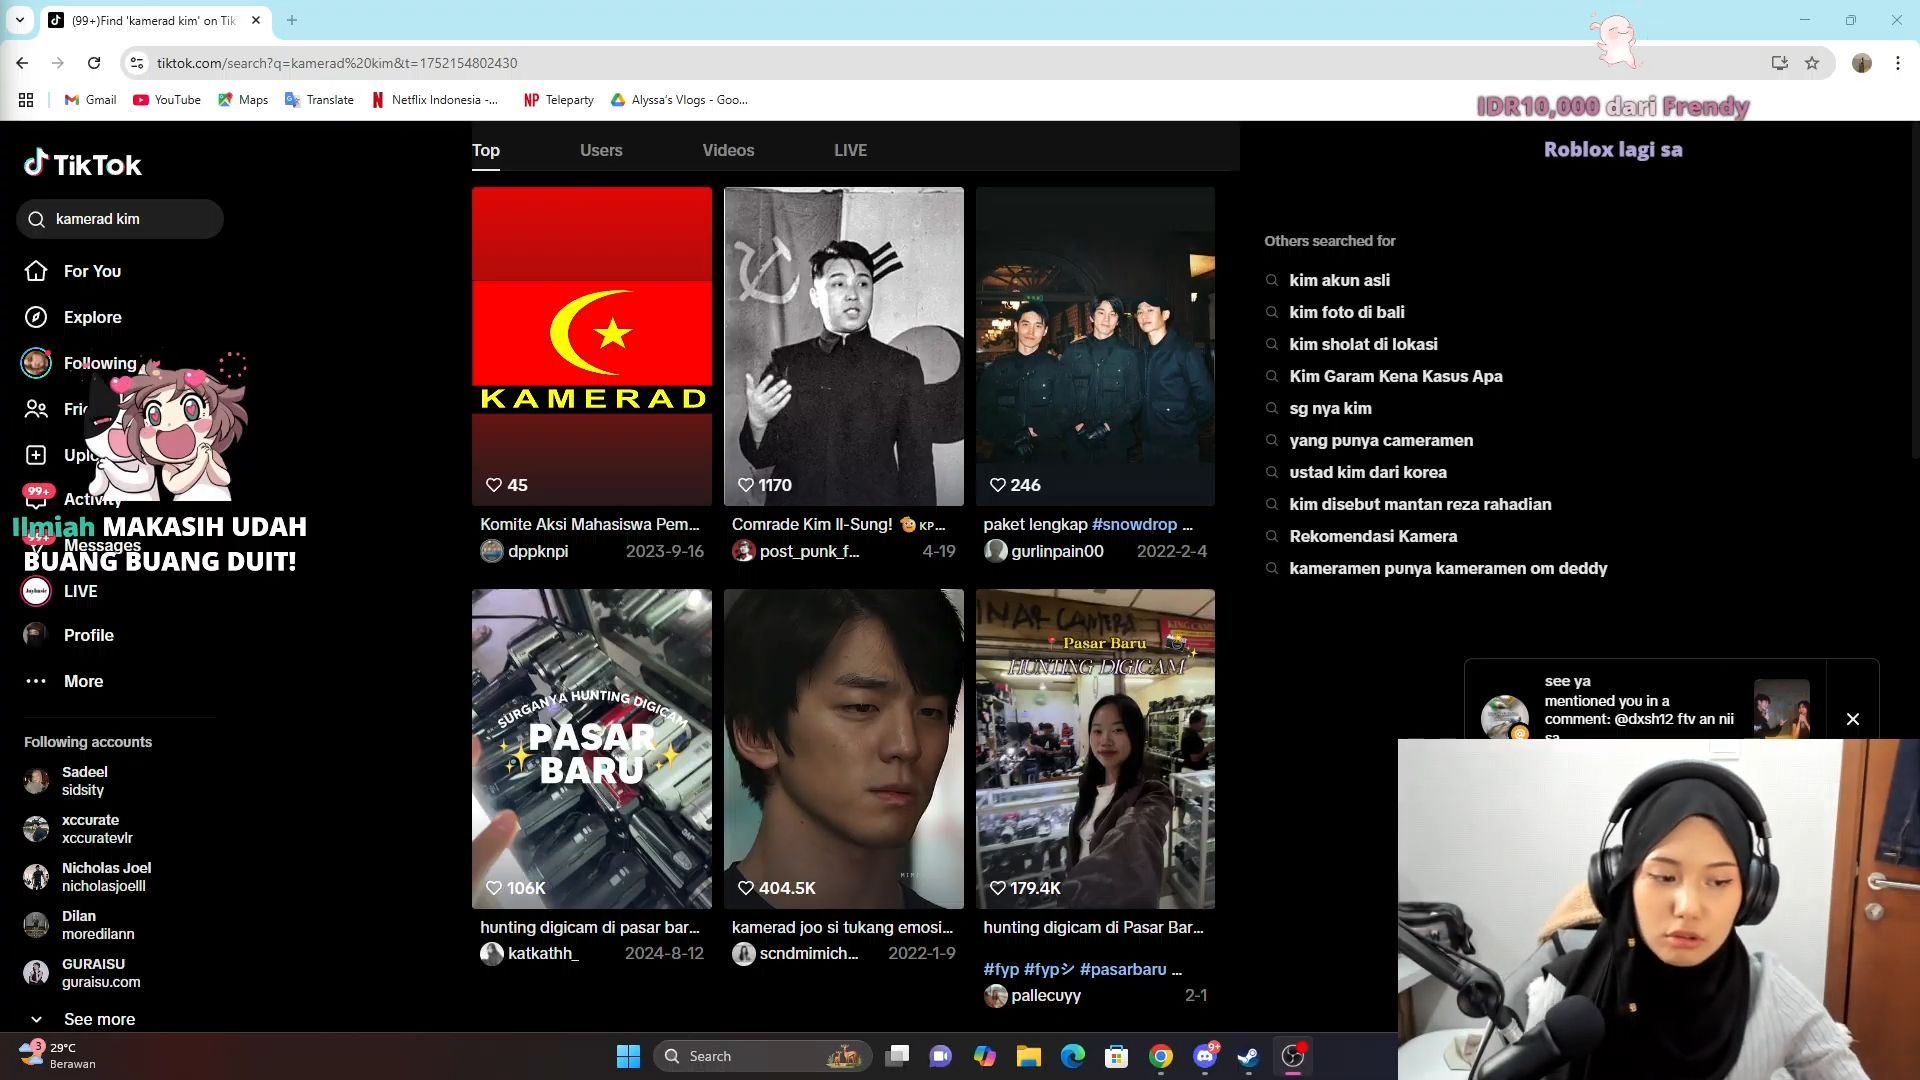Image resolution: width=1920 pixels, height=1080 pixels.
Task: Bookmark this page with the star
Action: point(1811,63)
